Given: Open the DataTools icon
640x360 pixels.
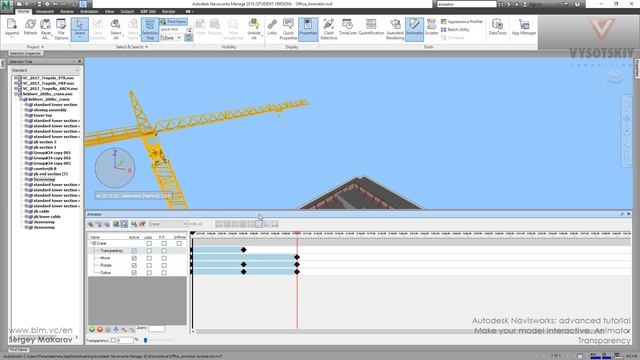Looking at the screenshot, I should 497,27.
